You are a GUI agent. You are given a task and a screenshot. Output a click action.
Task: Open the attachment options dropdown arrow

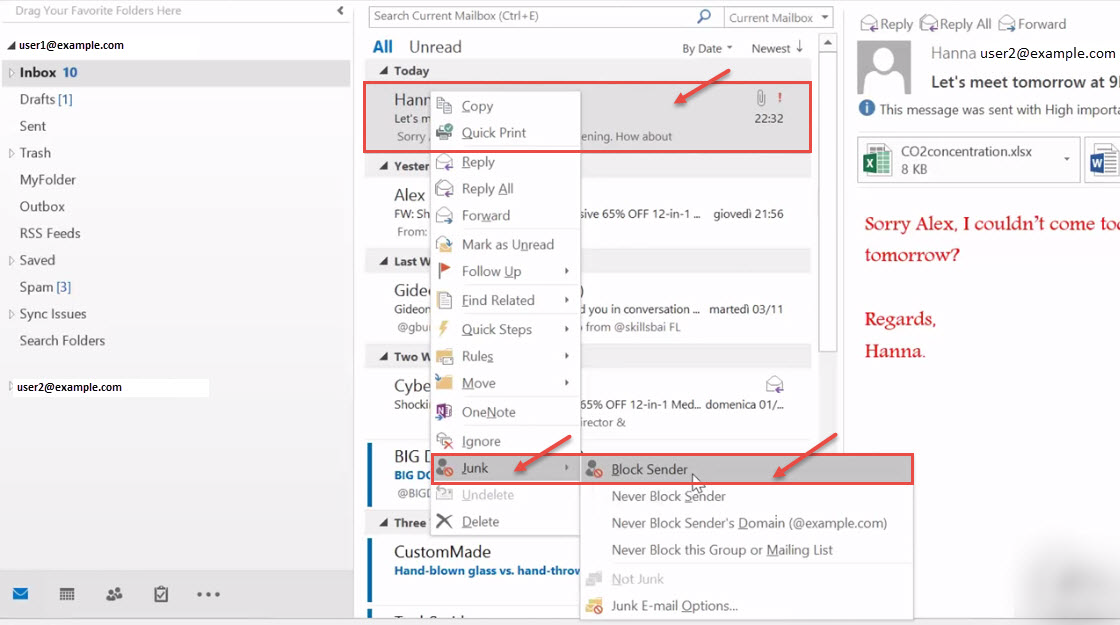pos(1067,158)
